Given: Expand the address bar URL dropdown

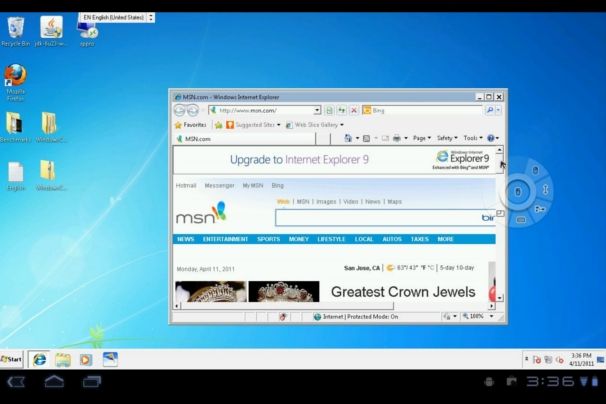Looking at the screenshot, I should pos(317,110).
